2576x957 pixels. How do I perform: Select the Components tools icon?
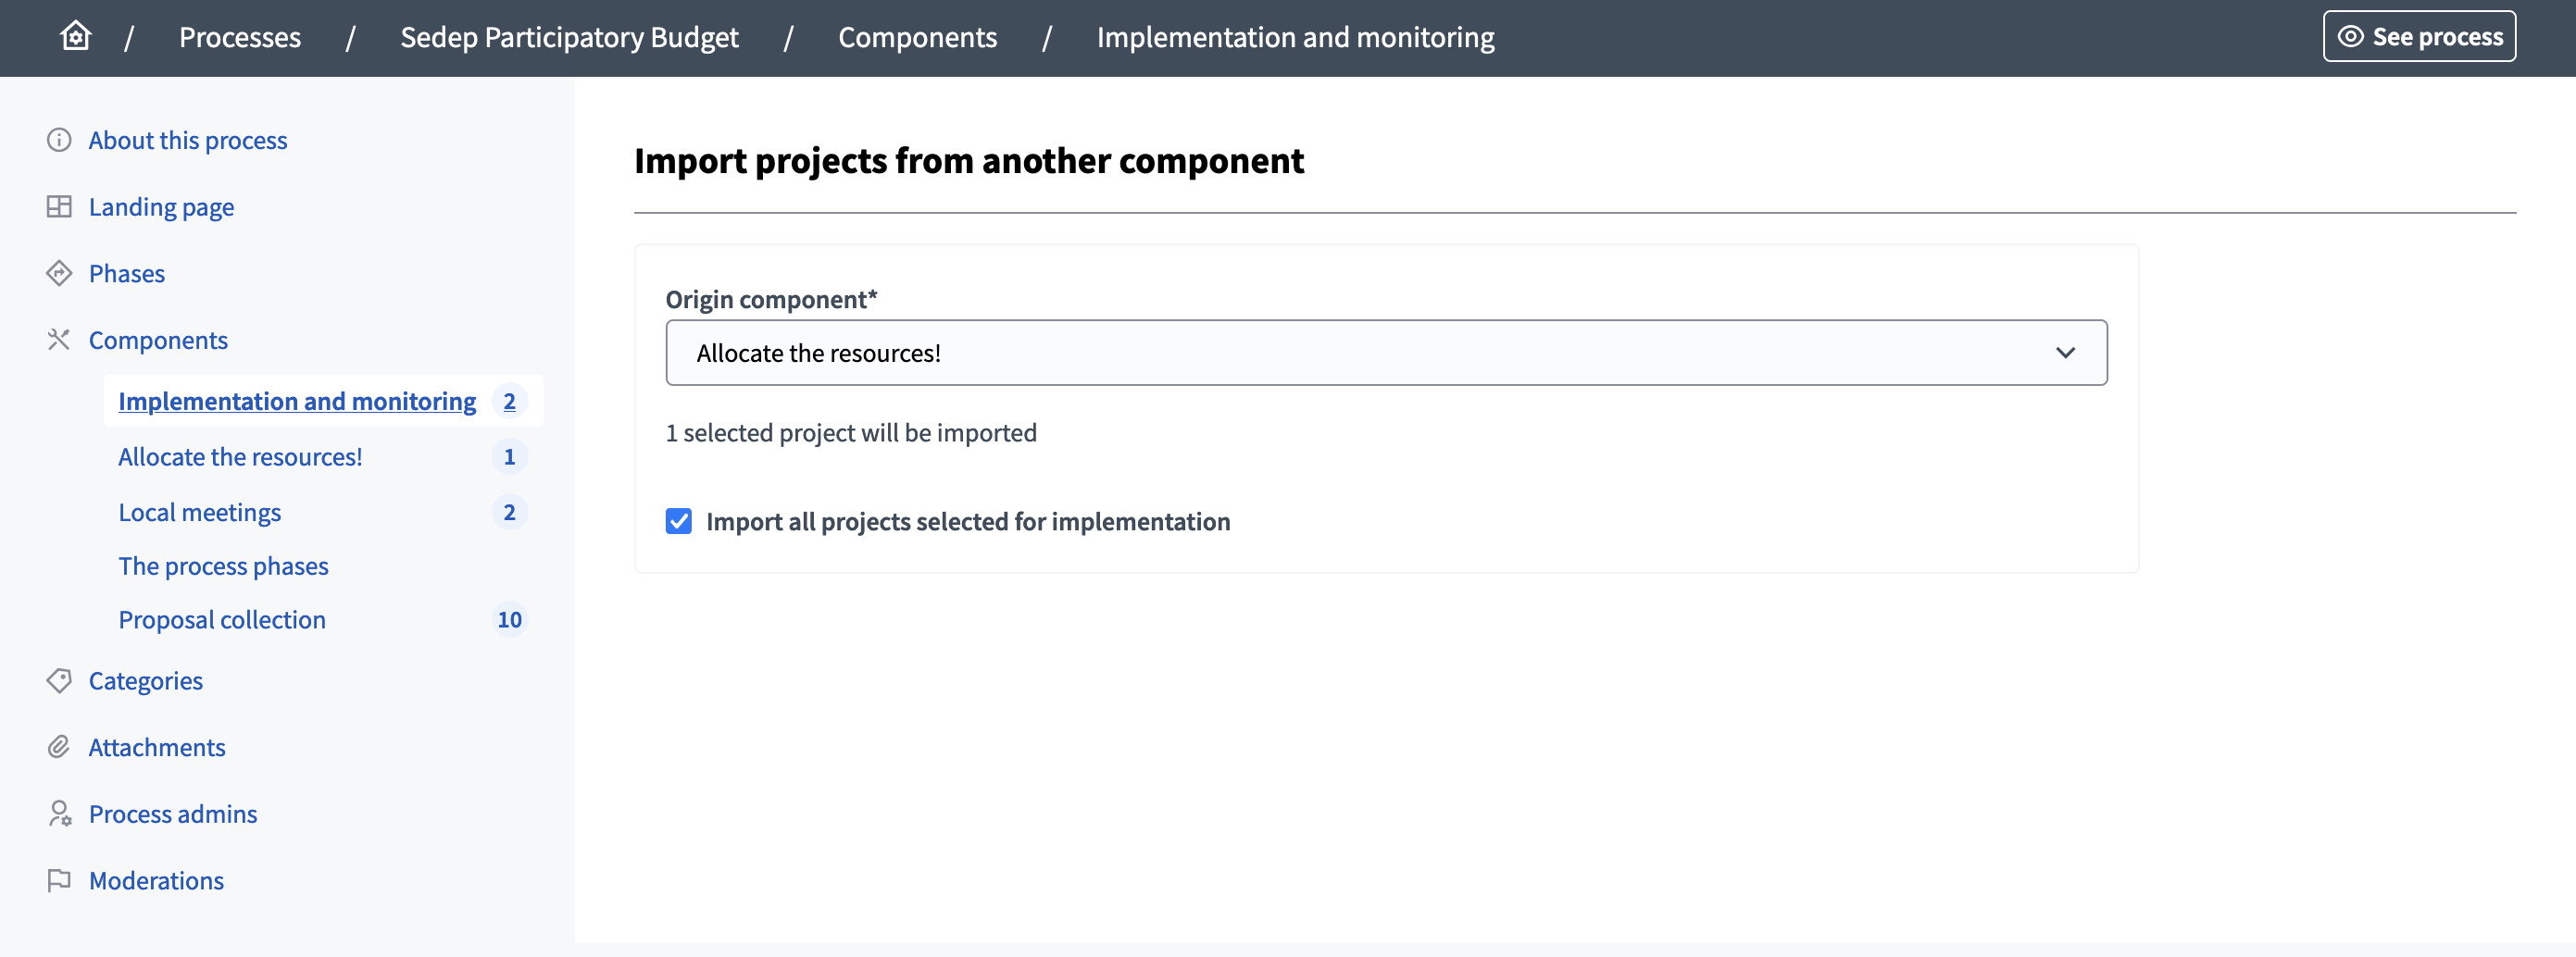pos(59,340)
